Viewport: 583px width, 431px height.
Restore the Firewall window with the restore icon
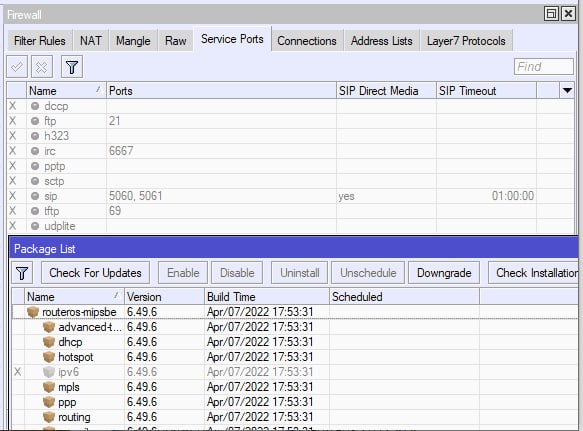(551, 14)
